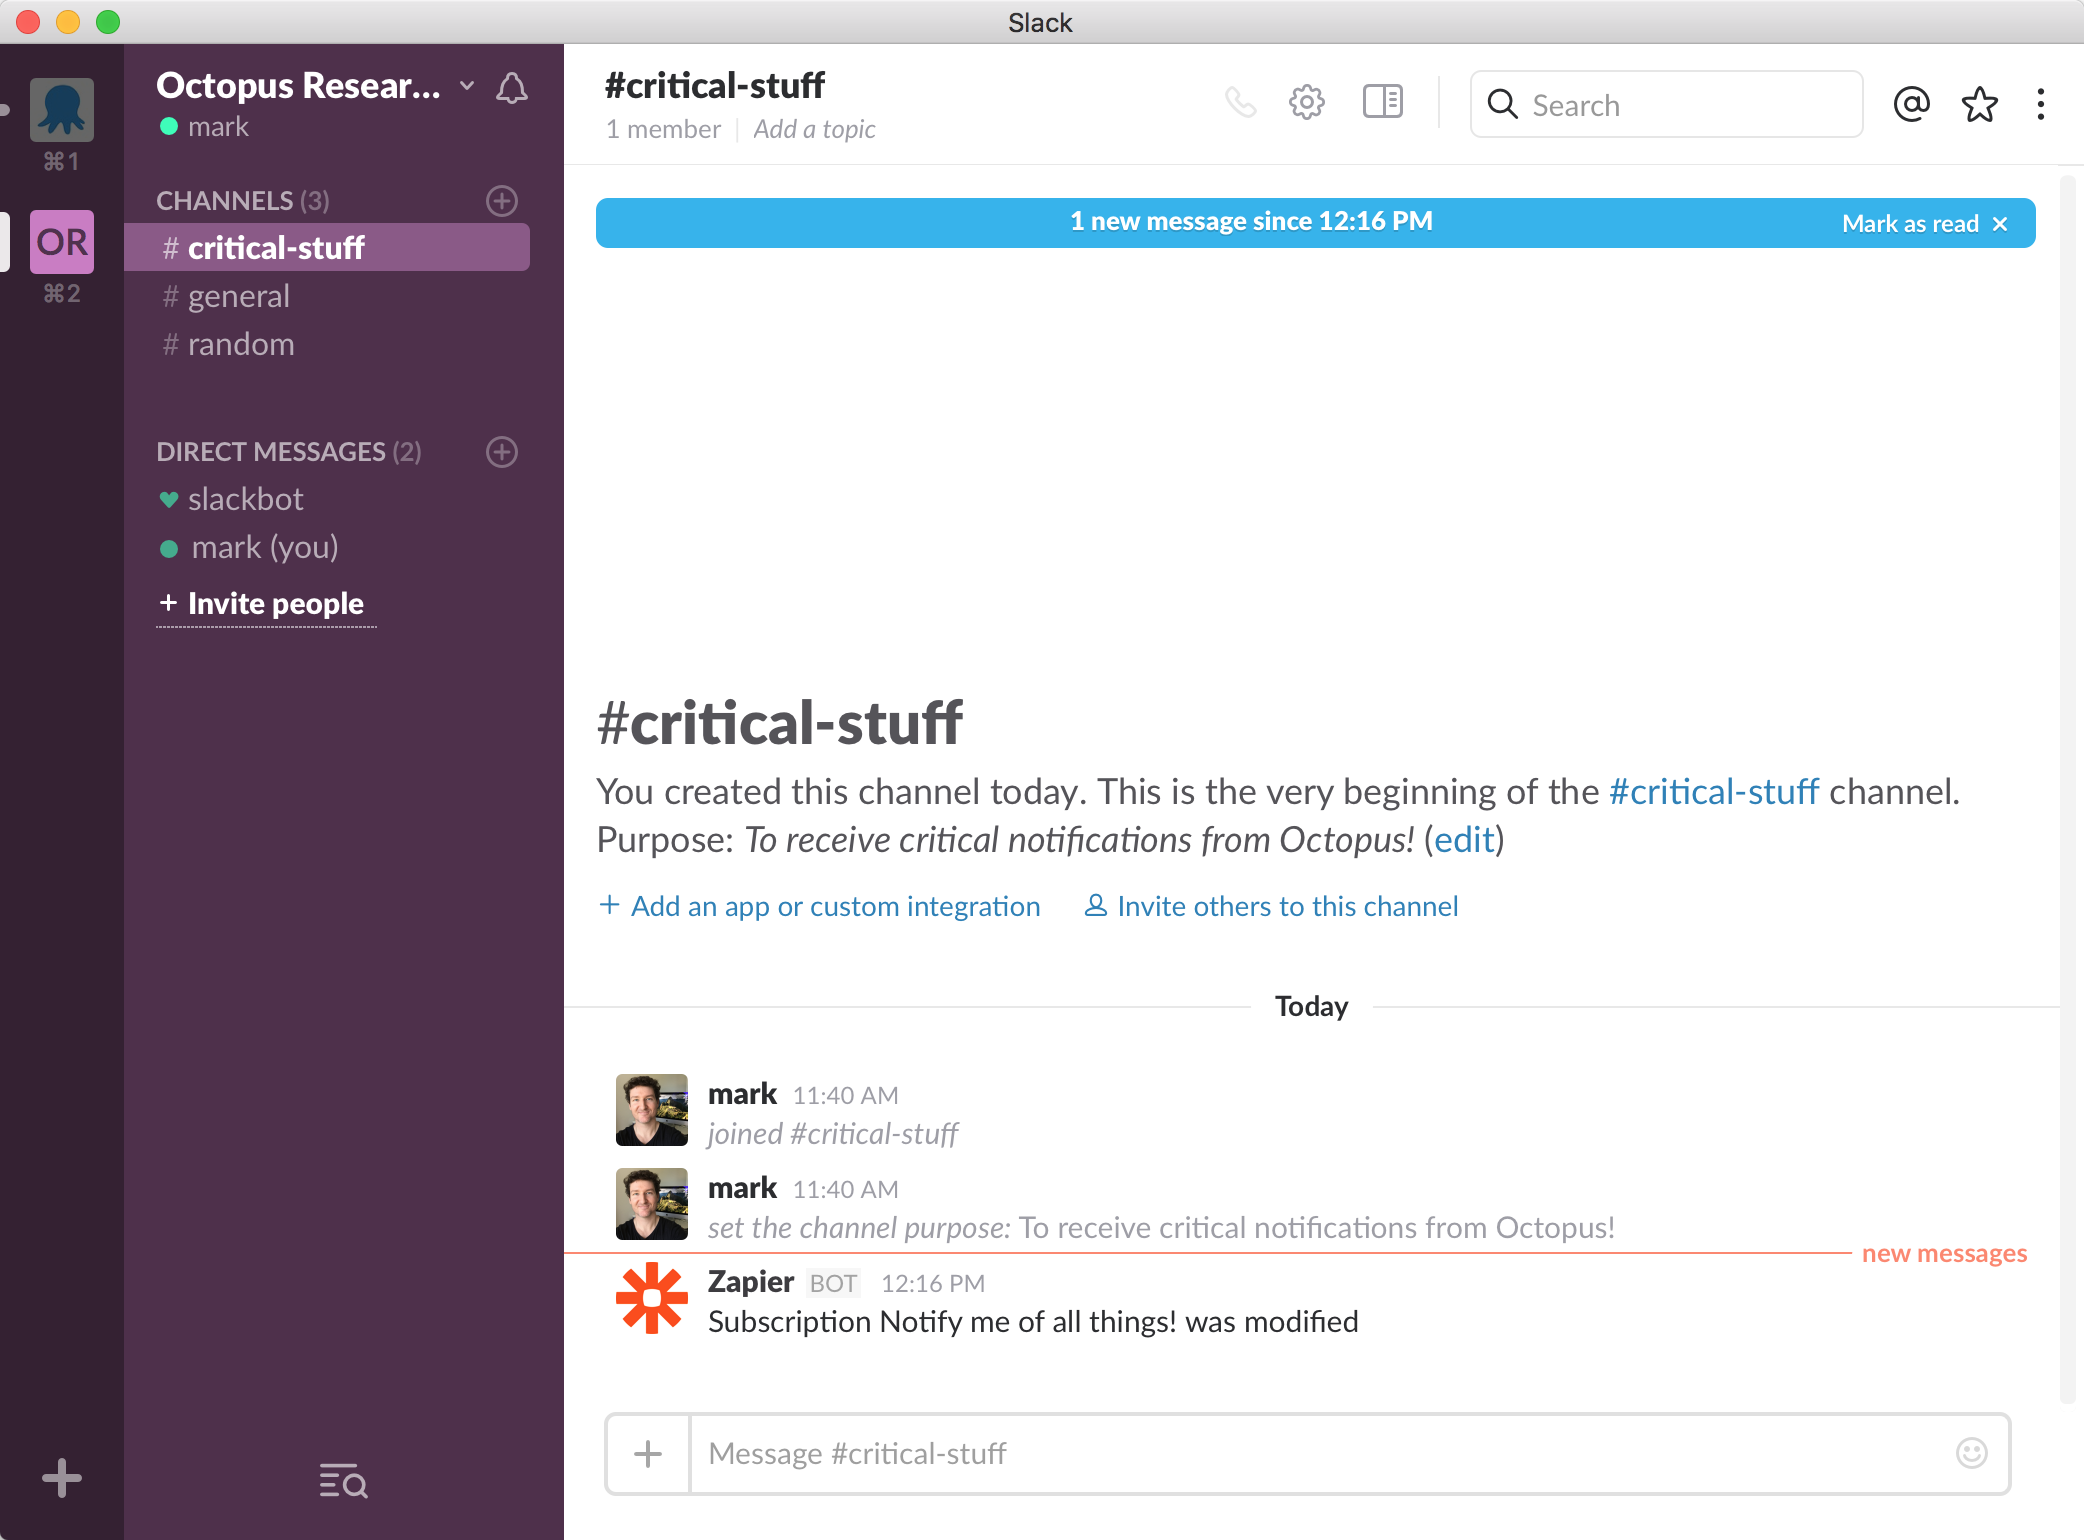Switch to the #general channel
2084x1540 pixels.
(x=237, y=295)
